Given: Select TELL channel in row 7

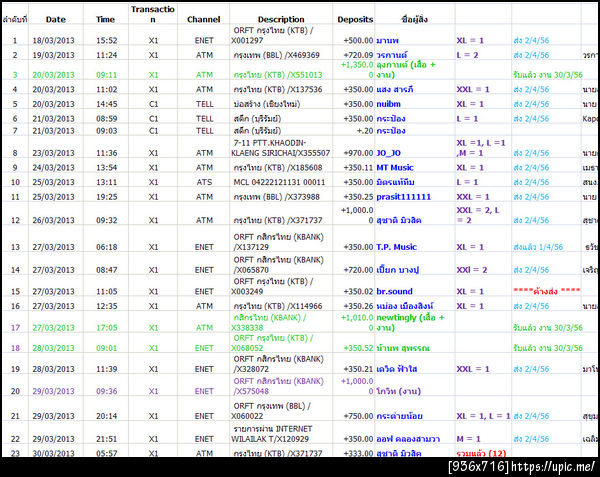Looking at the screenshot, I should pos(204,131).
